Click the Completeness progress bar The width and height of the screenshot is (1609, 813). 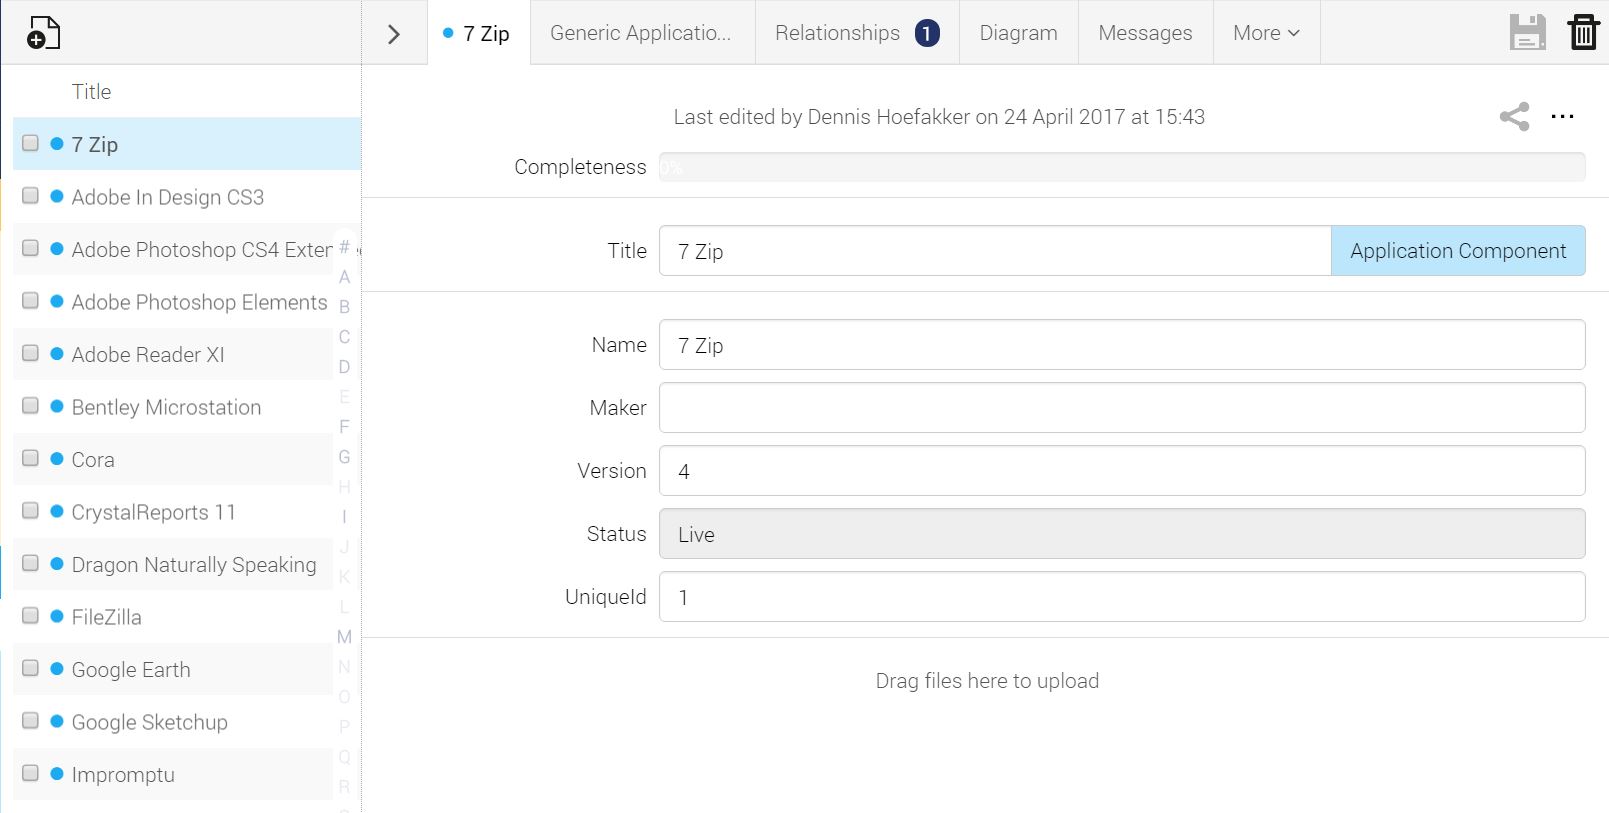(1122, 167)
